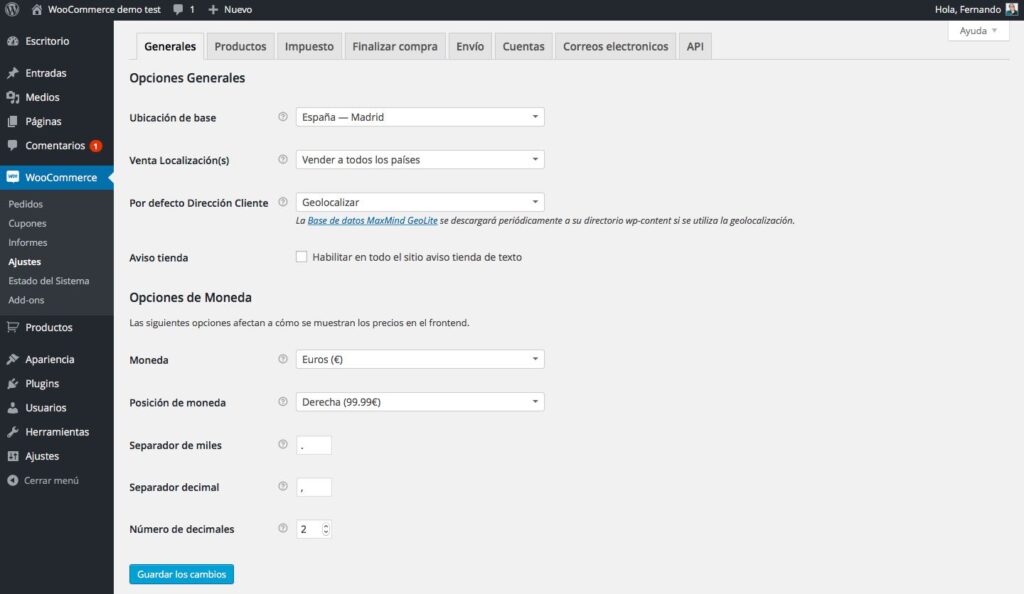Click the help icon next to Separador de miles
Screen dimensions: 1024x594
click(x=283, y=445)
